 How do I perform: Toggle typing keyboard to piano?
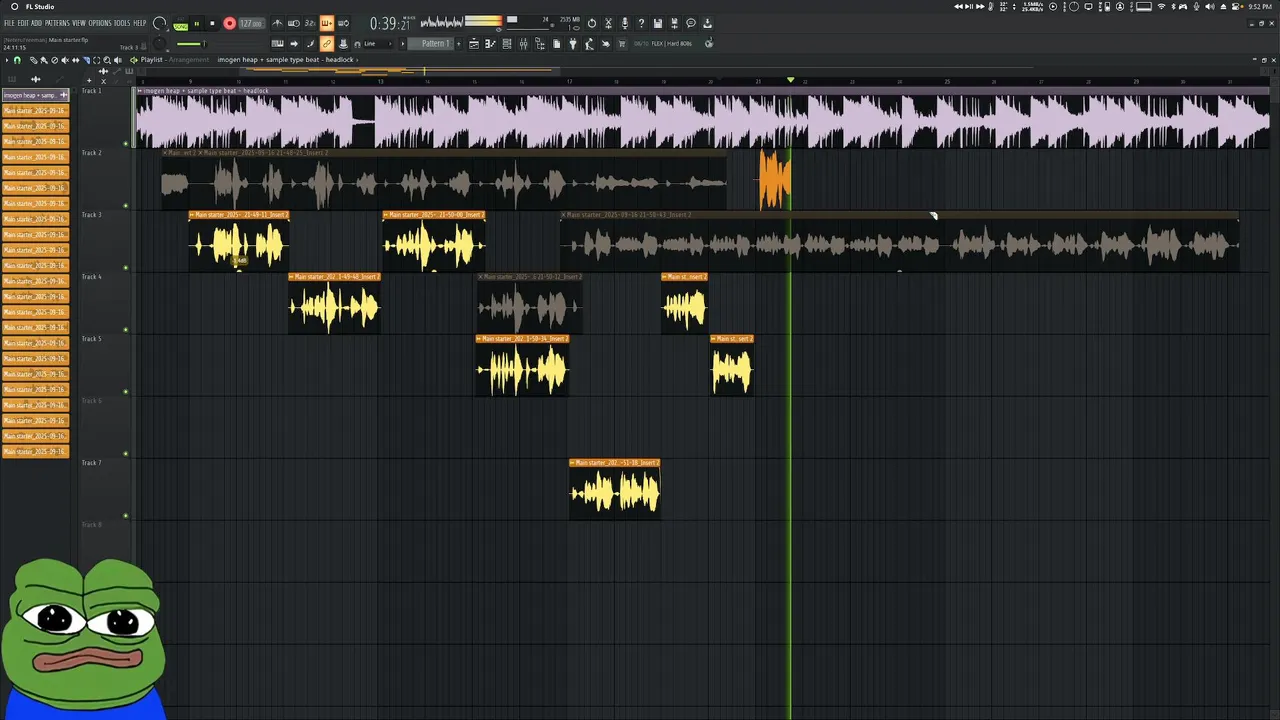click(x=277, y=44)
